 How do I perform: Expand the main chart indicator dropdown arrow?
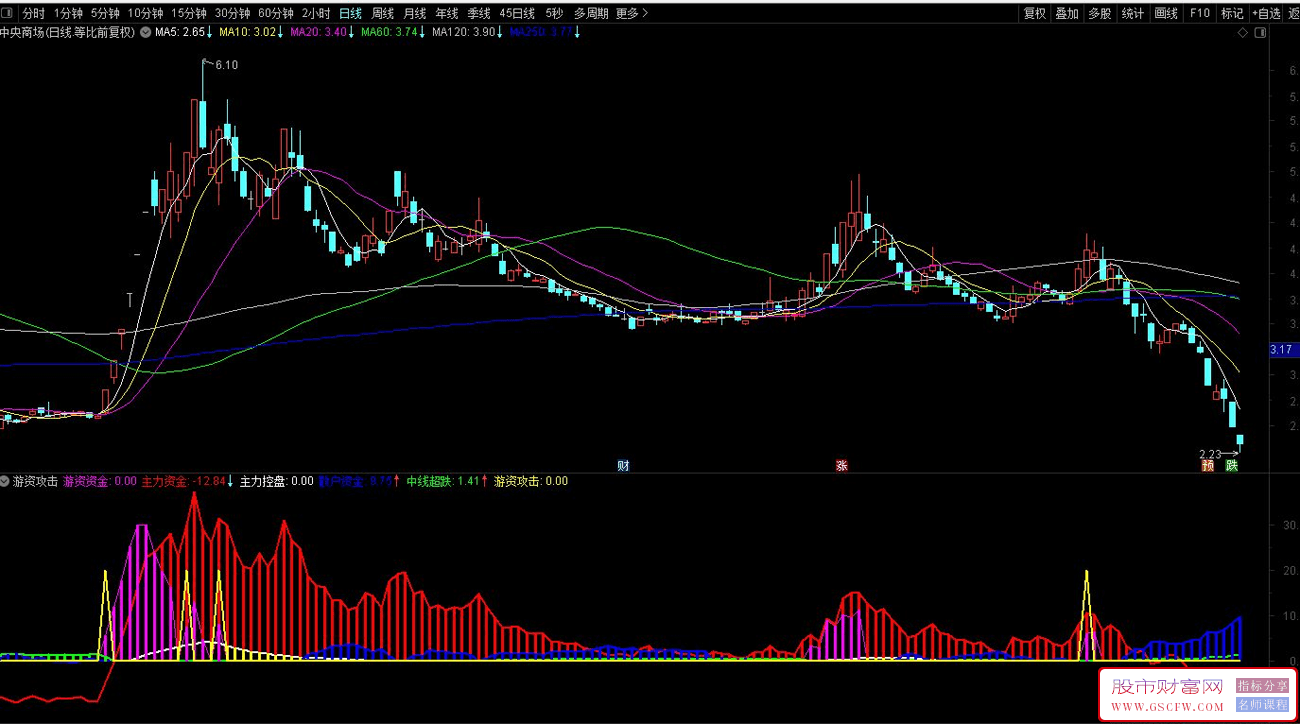pos(147,32)
